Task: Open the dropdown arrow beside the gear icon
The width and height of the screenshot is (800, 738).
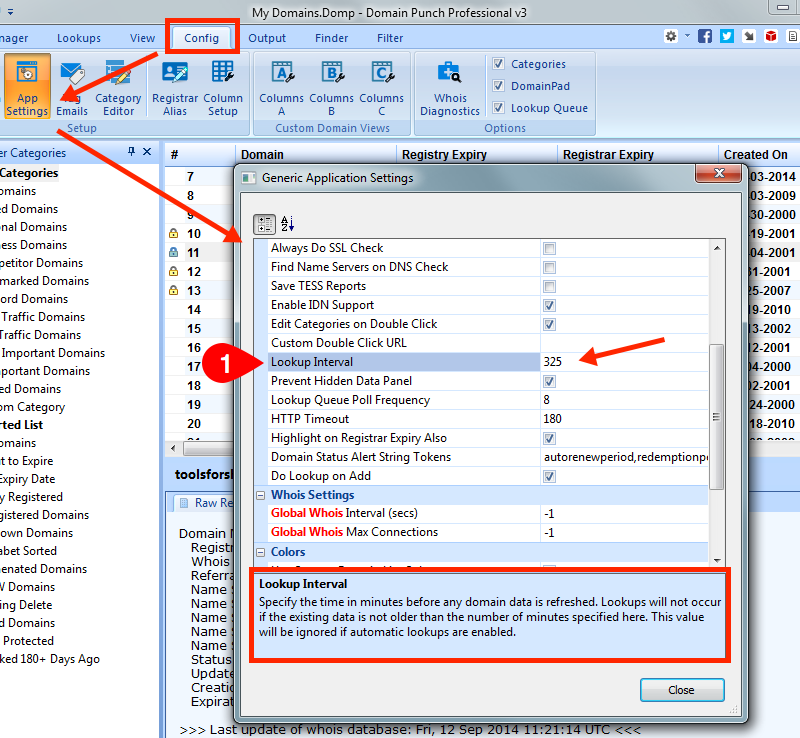Action: click(x=687, y=36)
